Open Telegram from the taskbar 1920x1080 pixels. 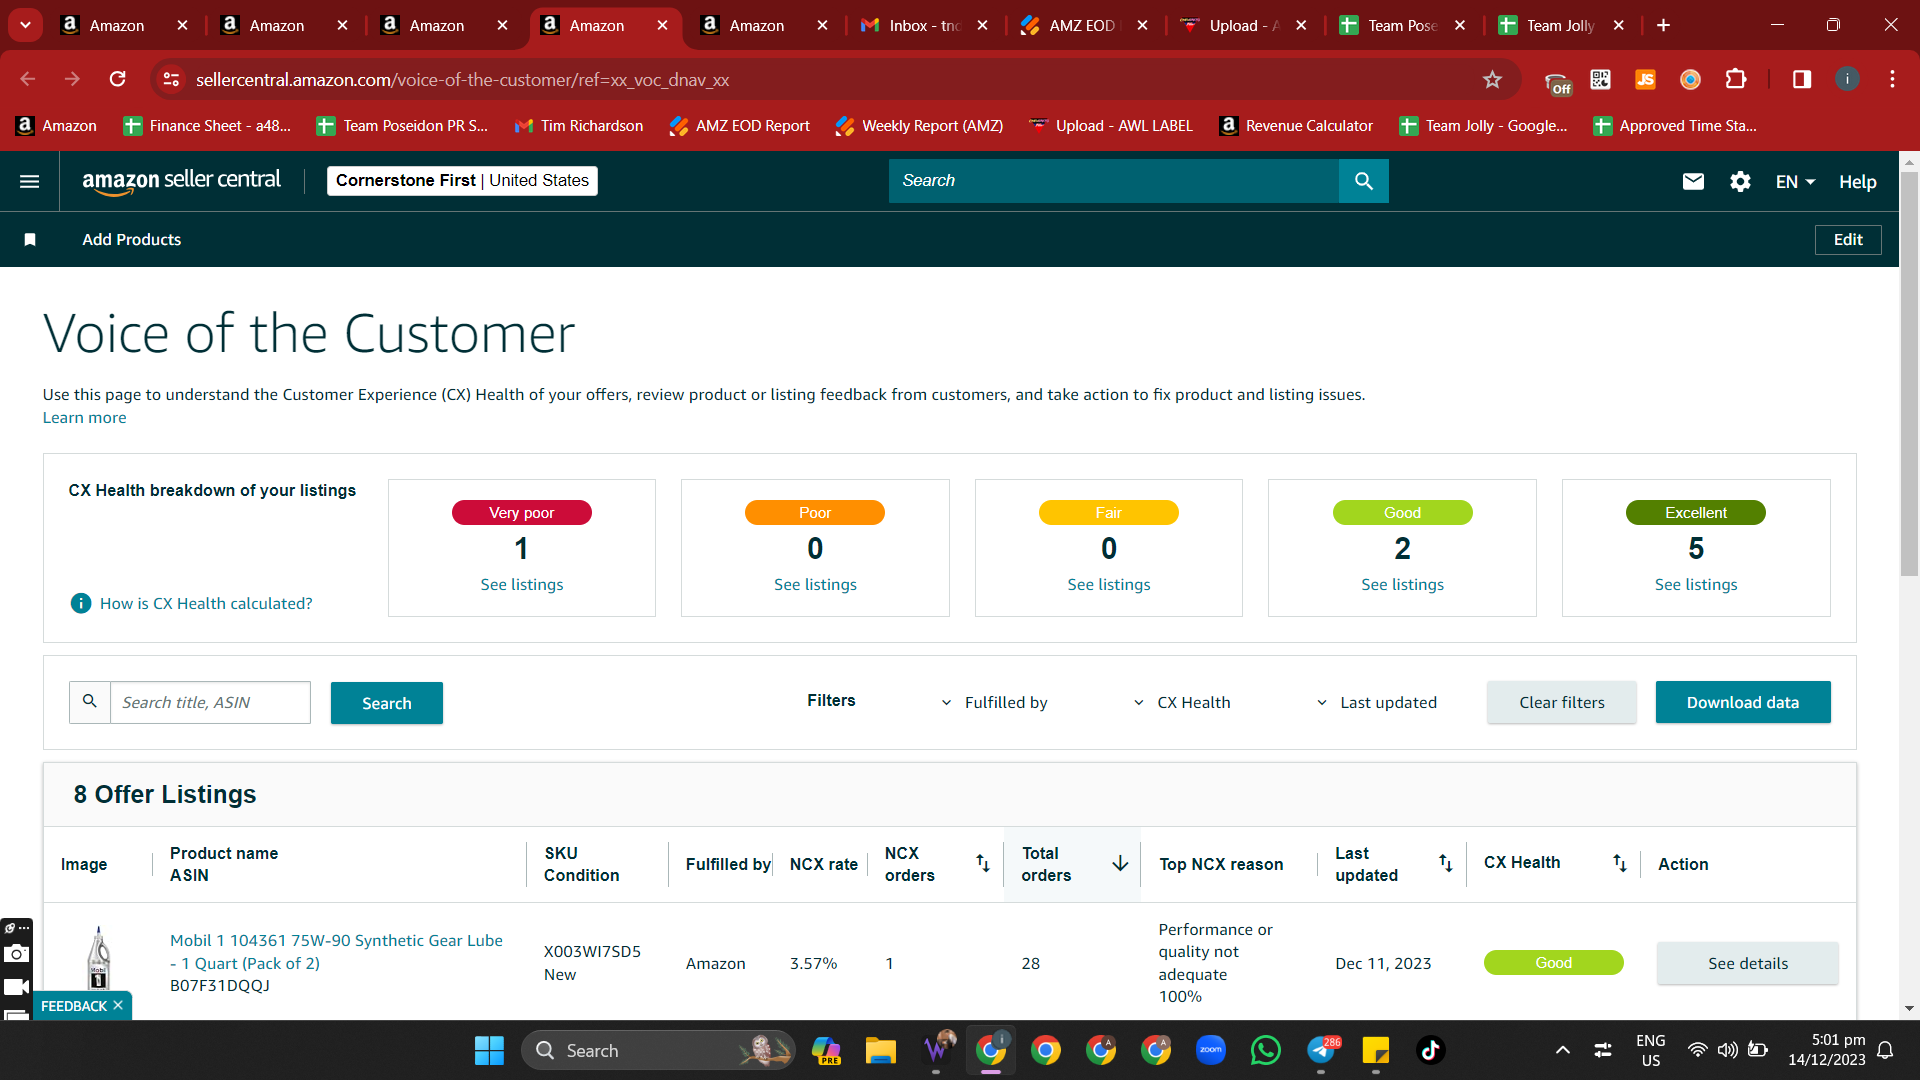(x=1321, y=1050)
